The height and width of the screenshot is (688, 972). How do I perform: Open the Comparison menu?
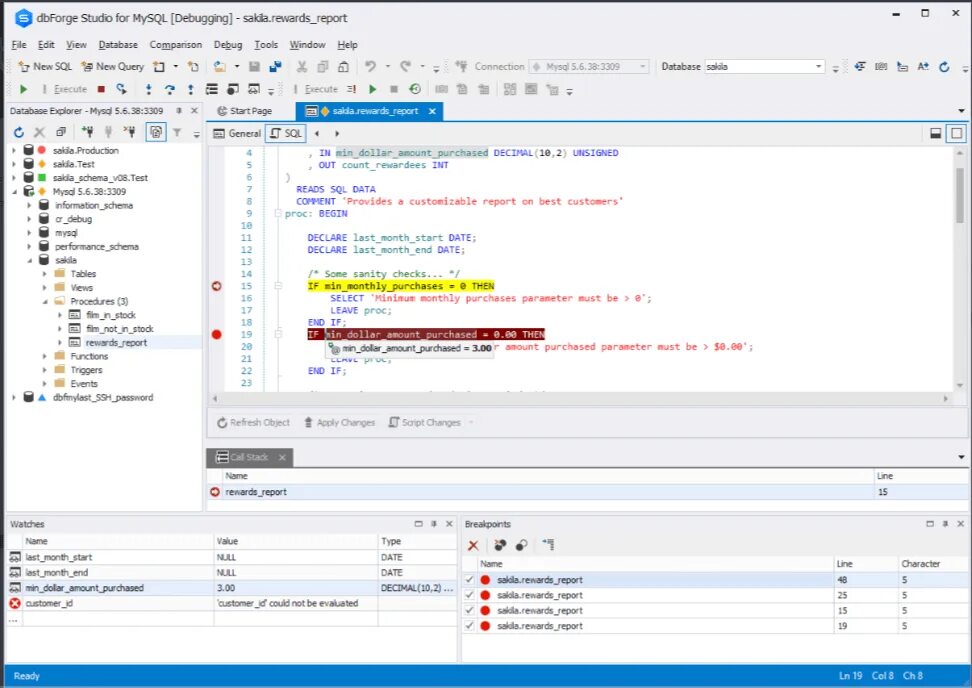(175, 45)
